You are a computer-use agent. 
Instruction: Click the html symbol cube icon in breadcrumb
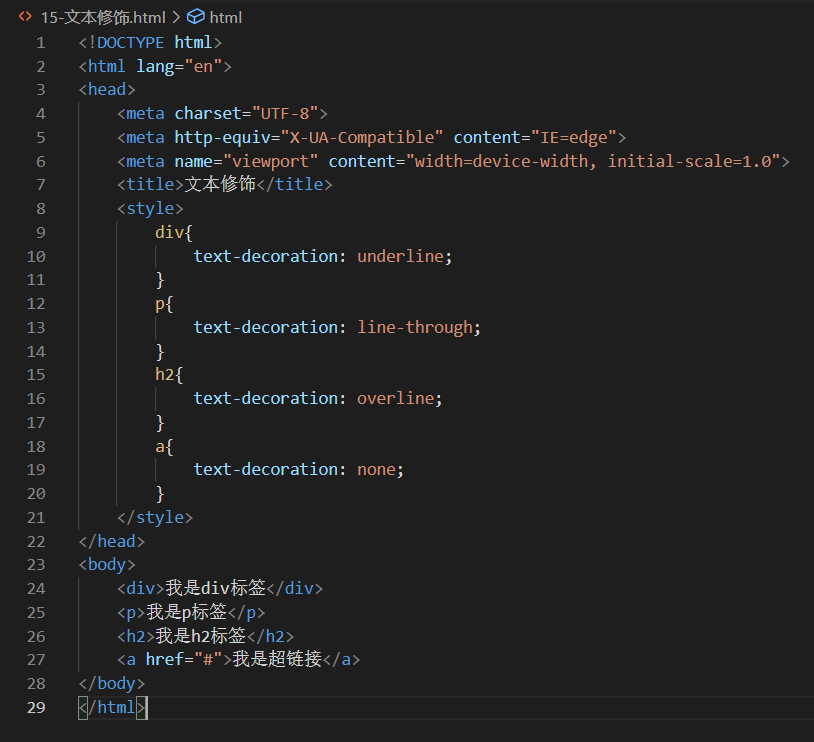tap(196, 17)
